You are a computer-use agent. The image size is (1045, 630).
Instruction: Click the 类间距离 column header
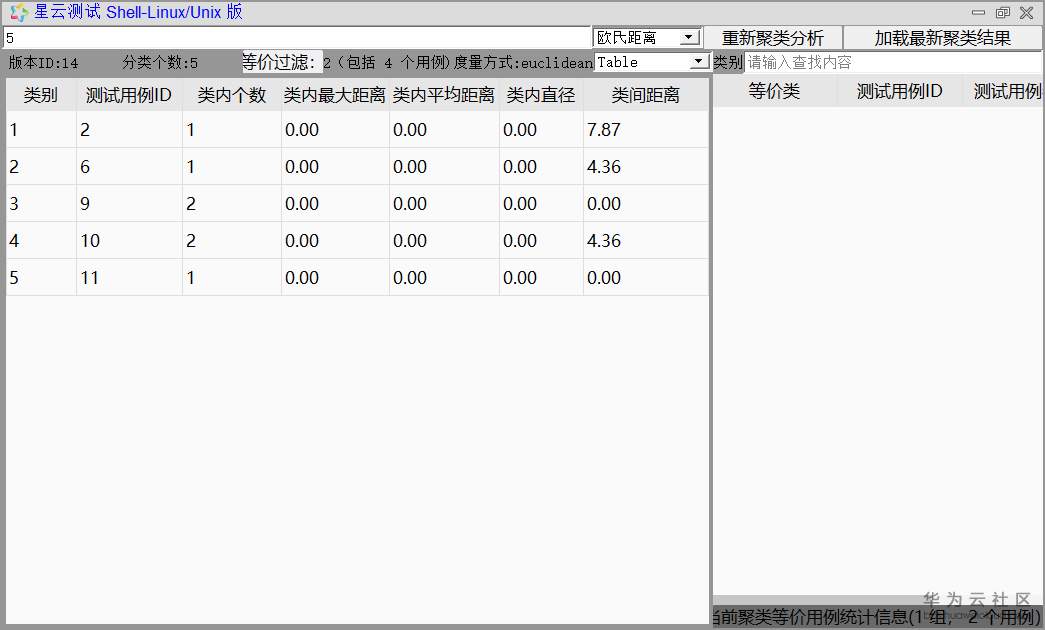[645, 95]
